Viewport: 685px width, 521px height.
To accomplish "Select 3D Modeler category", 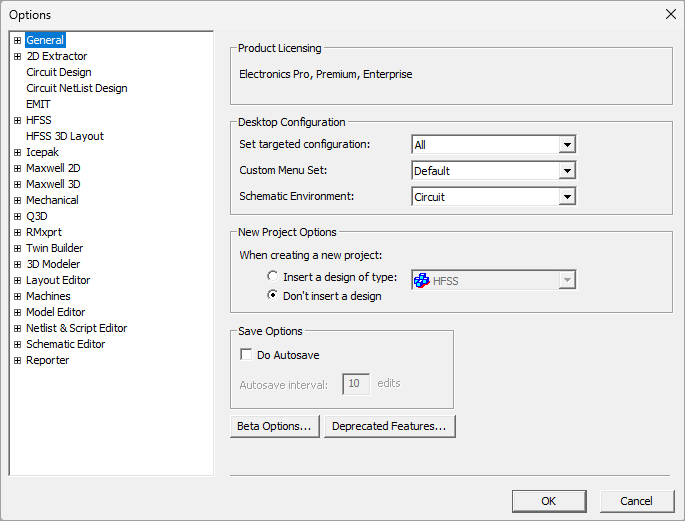I will pos(53,264).
